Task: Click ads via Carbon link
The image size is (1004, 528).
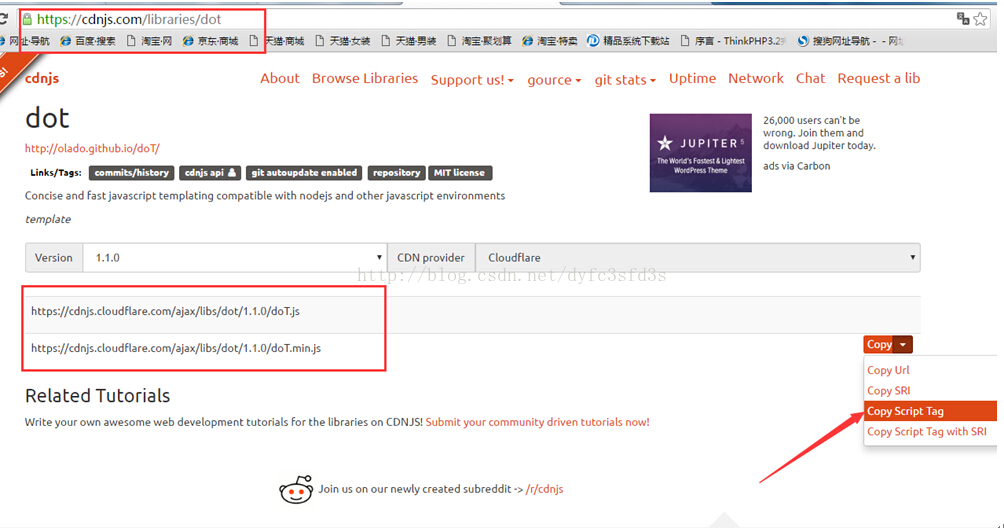Action: [x=797, y=166]
